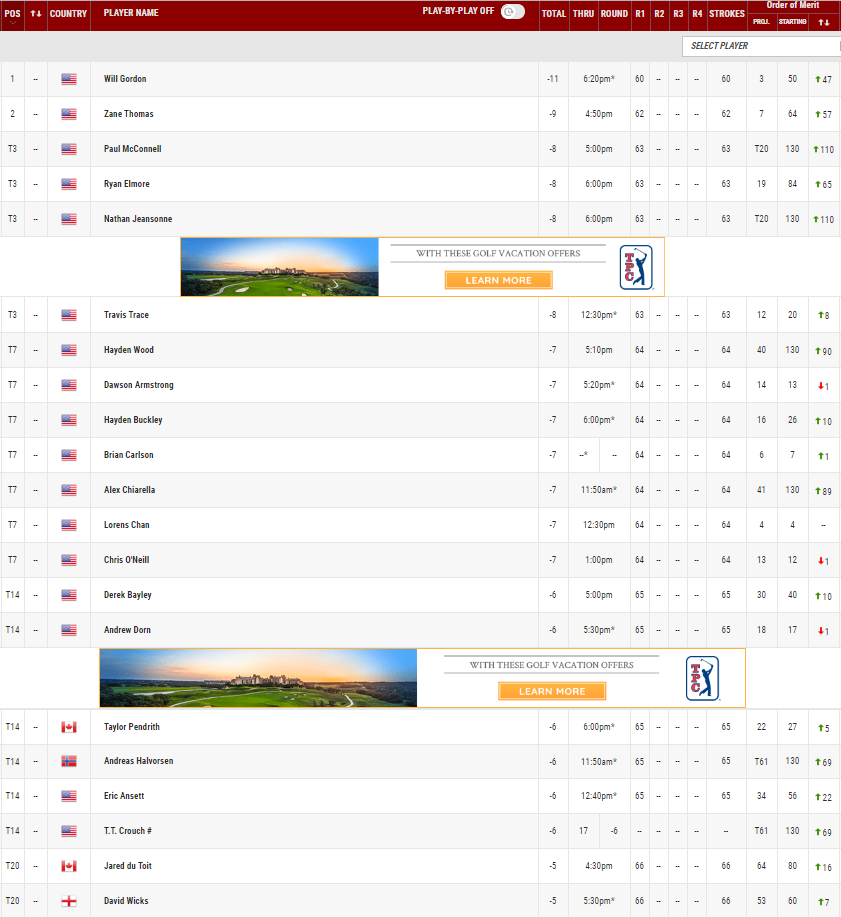This screenshot has height=917, width=841.
Task: Click LEARN MORE in the lower ad banner
Action: point(552,691)
